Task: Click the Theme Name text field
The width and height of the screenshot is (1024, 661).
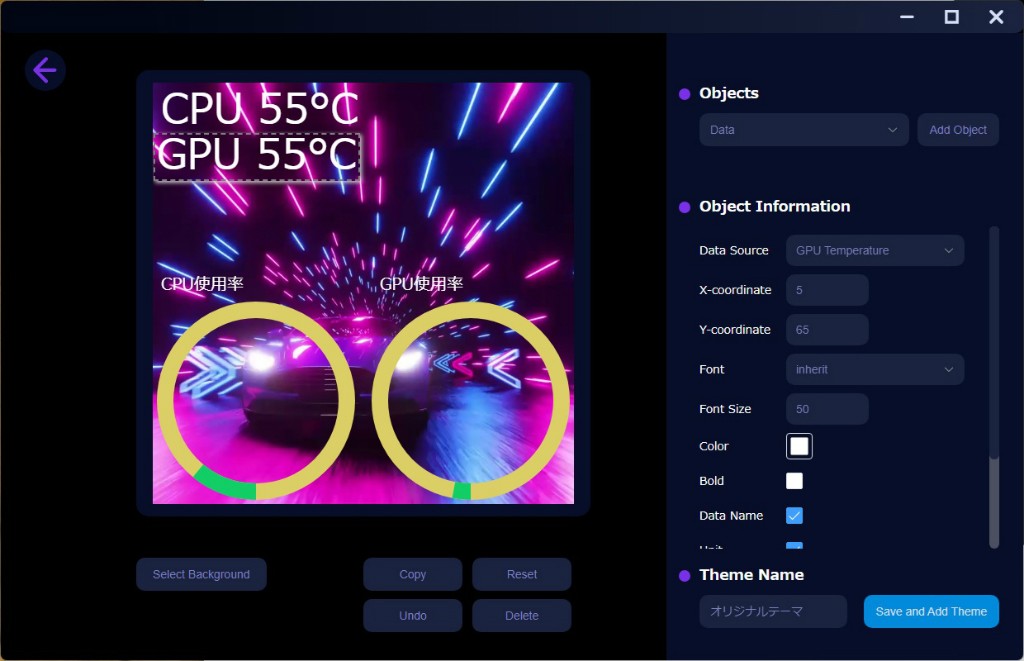Action: [x=772, y=612]
